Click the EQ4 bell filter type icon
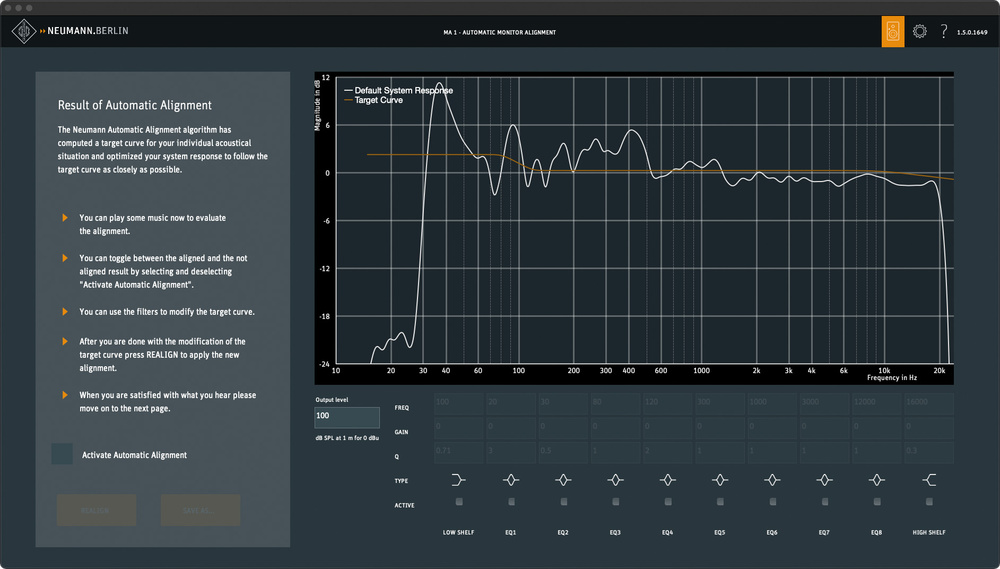The image size is (1000, 569). [667, 480]
